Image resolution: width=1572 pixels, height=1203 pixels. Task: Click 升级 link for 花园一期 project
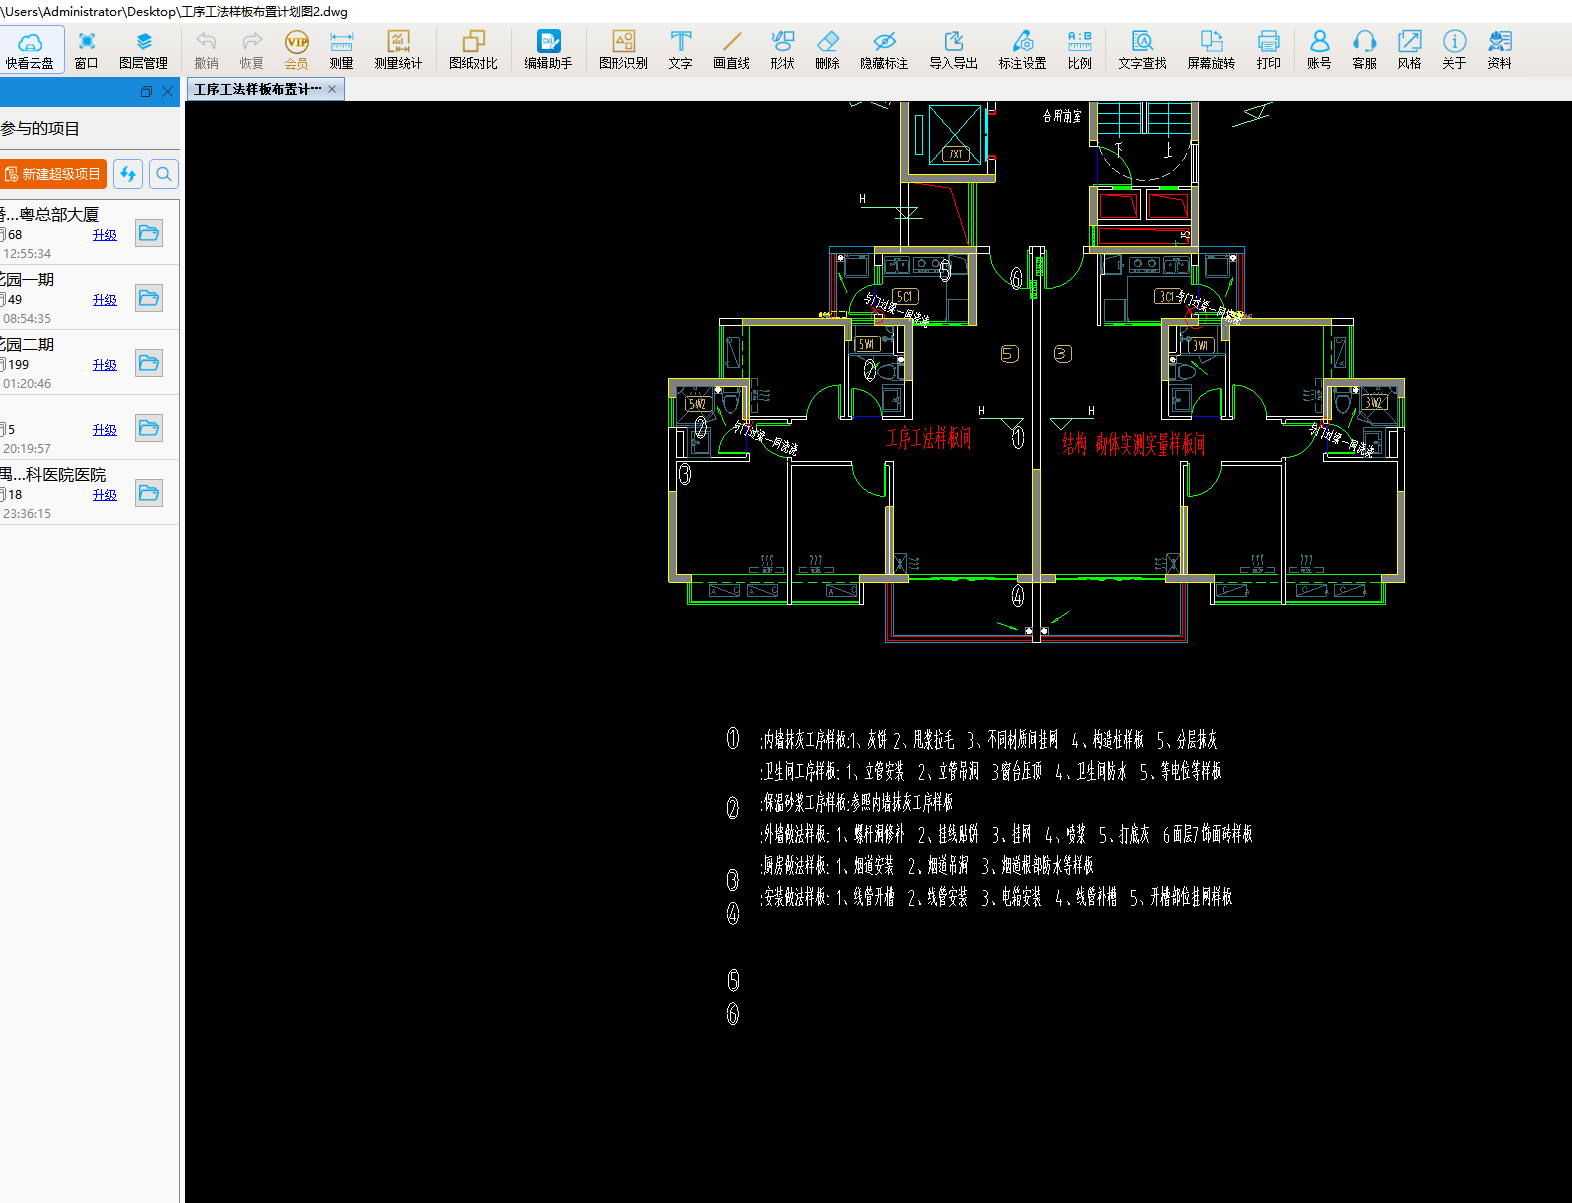point(105,300)
